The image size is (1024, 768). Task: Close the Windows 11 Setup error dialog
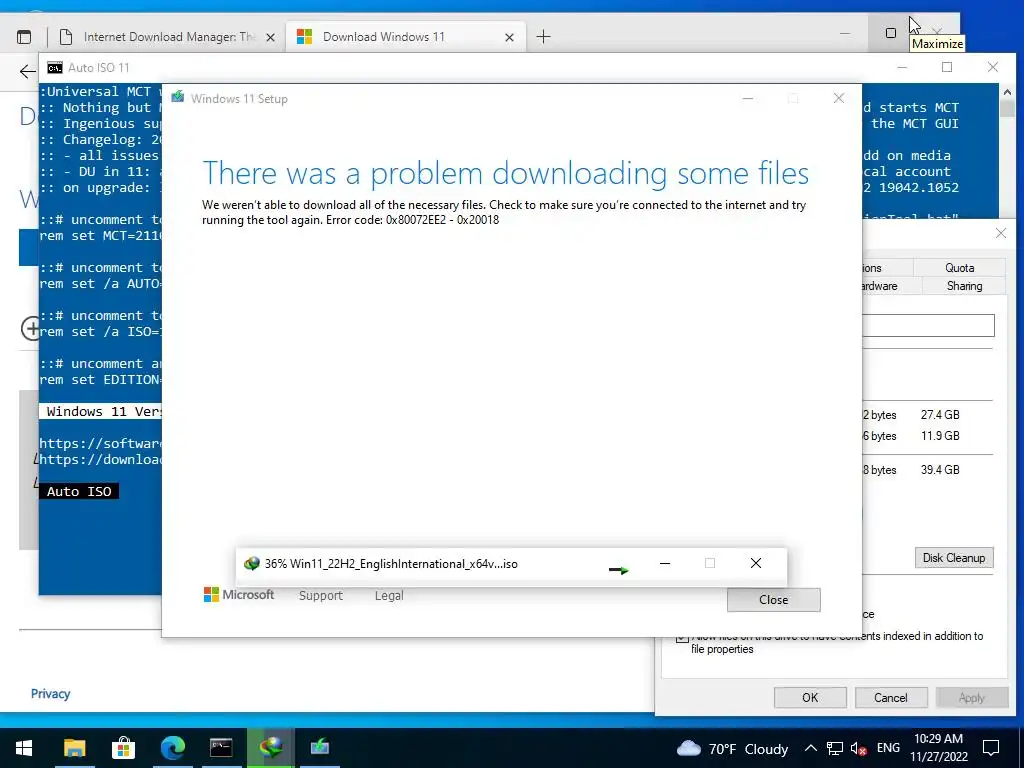click(x=773, y=600)
